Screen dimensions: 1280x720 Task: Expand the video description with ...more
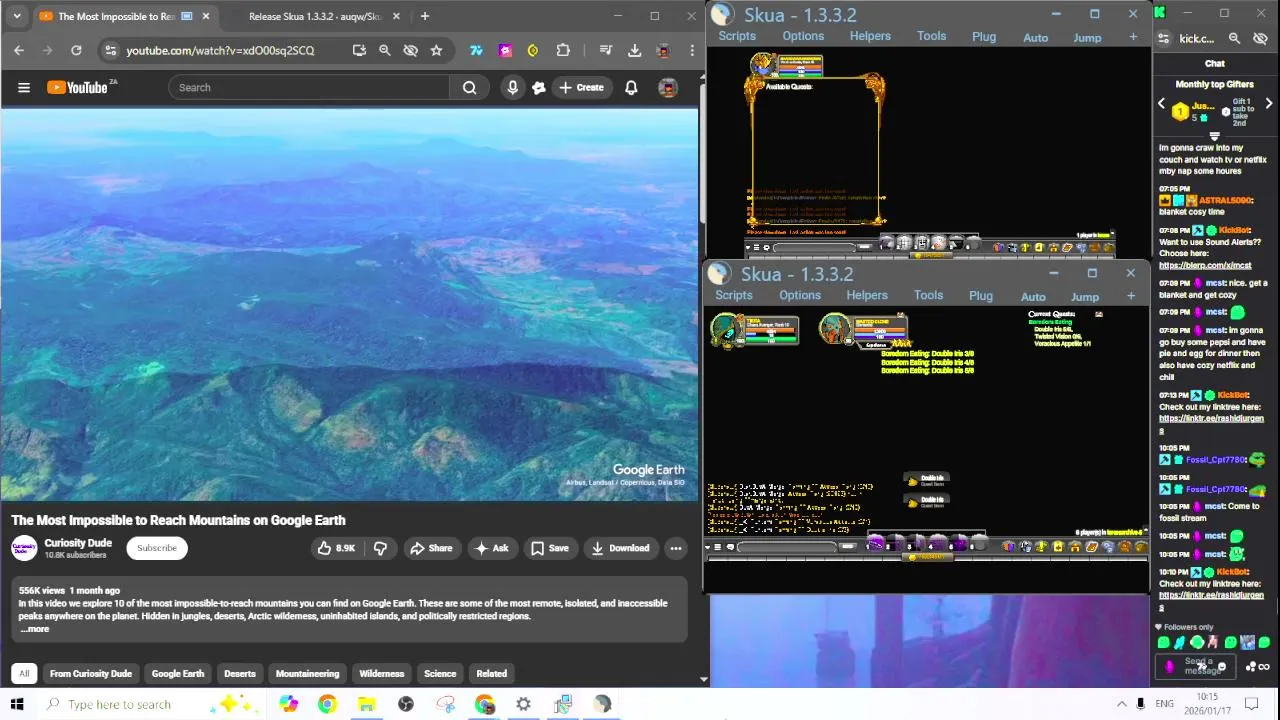[x=34, y=629]
